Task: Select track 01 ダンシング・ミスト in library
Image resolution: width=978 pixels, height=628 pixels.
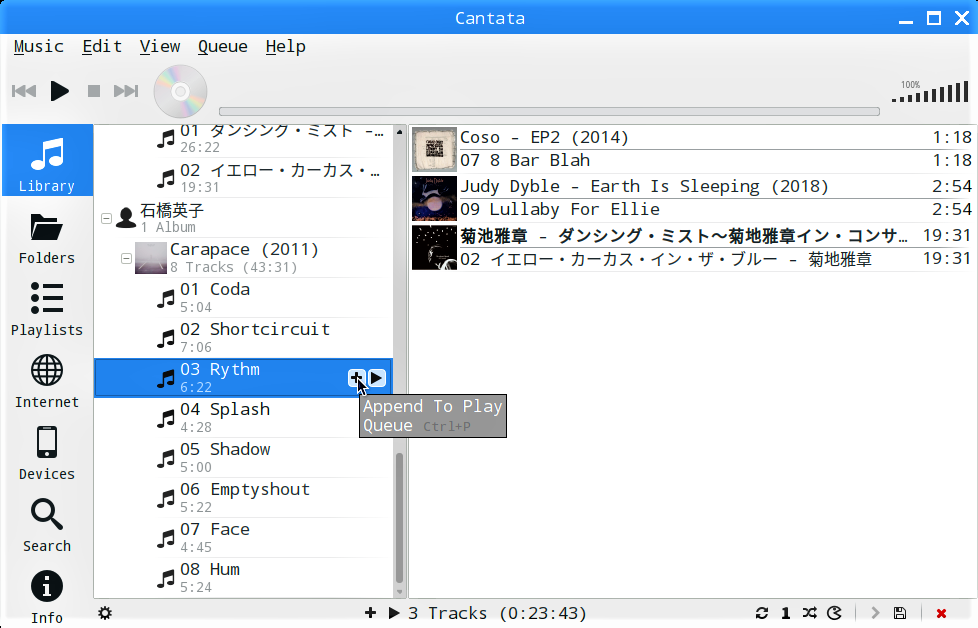Action: click(243, 140)
